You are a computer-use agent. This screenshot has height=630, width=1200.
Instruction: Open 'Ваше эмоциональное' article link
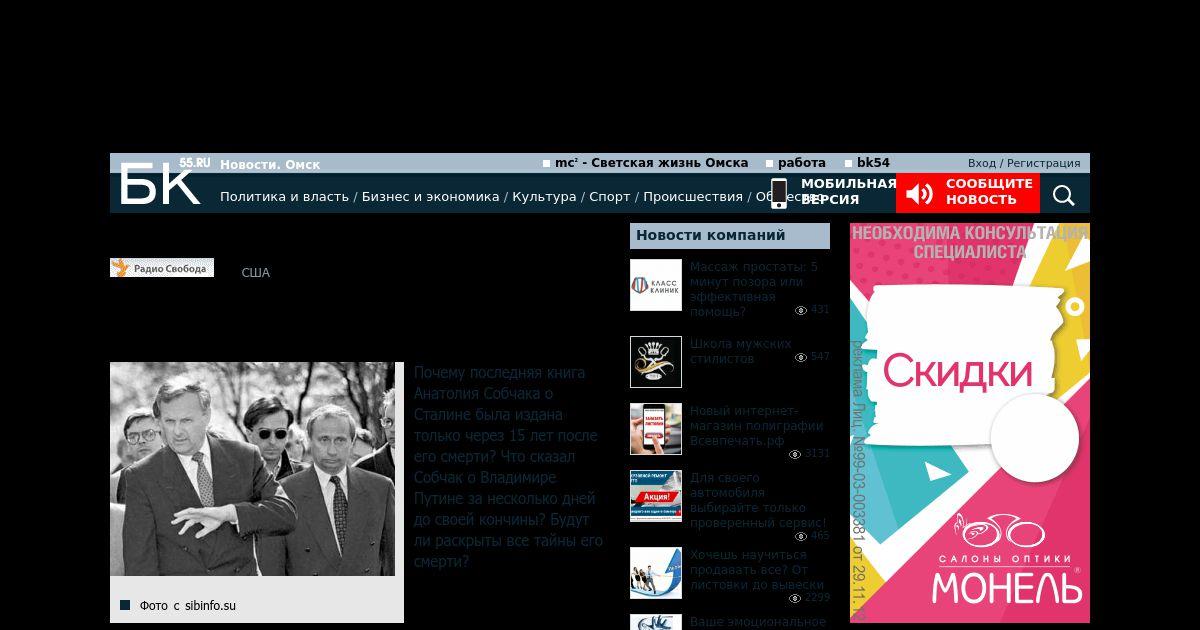click(x=758, y=622)
